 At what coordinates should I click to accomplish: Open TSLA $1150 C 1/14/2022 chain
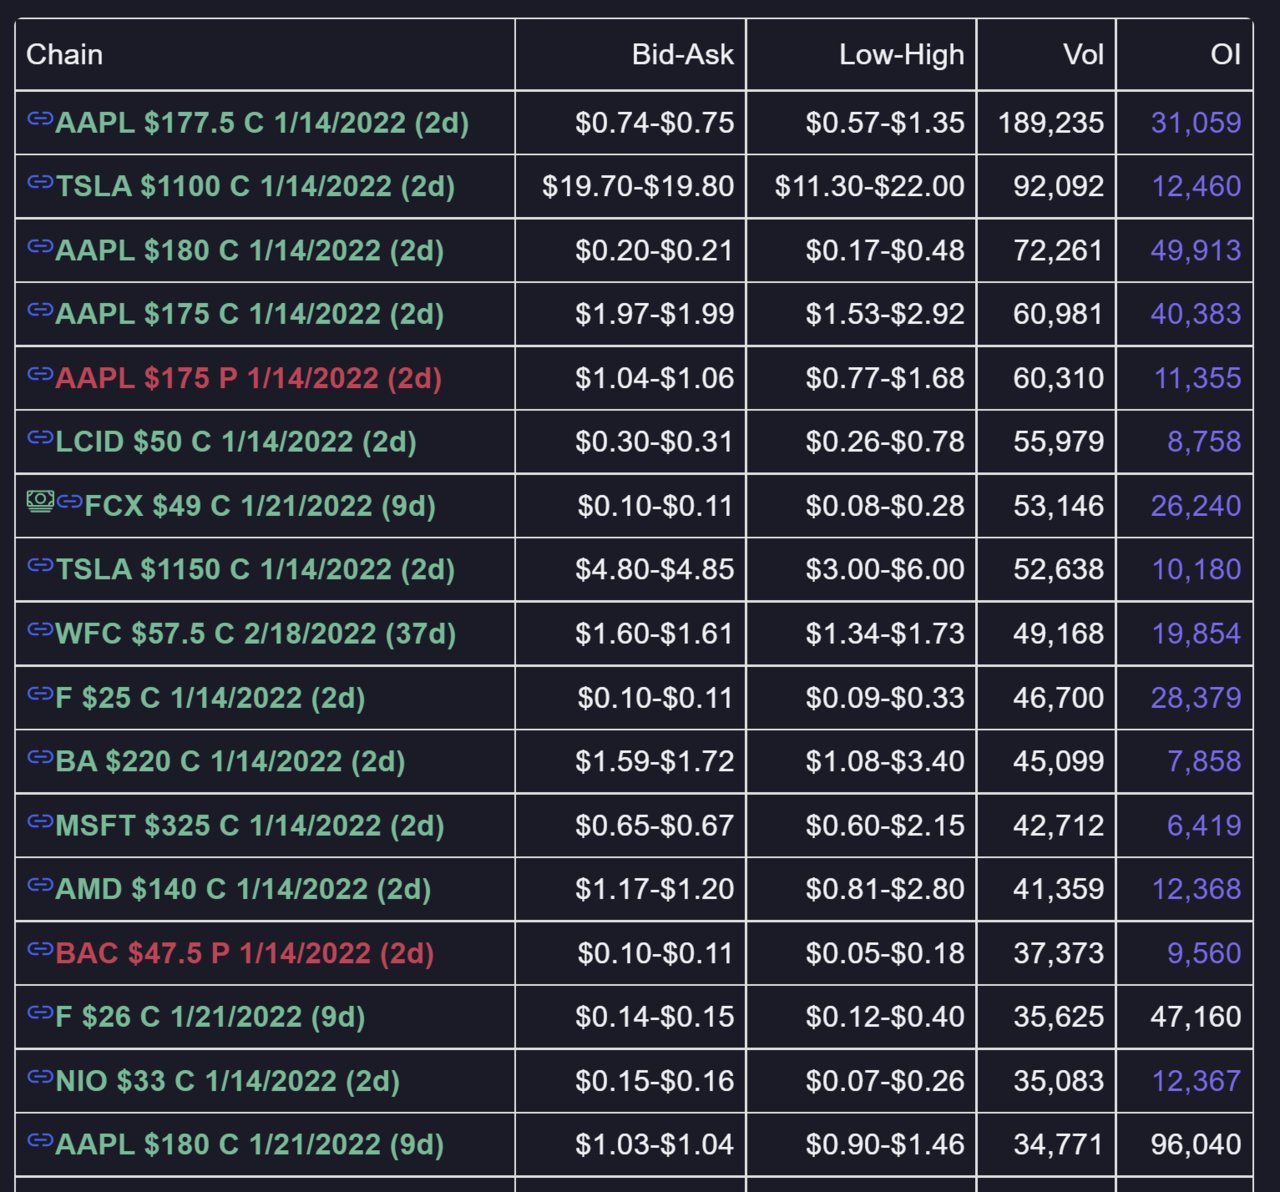[255, 570]
